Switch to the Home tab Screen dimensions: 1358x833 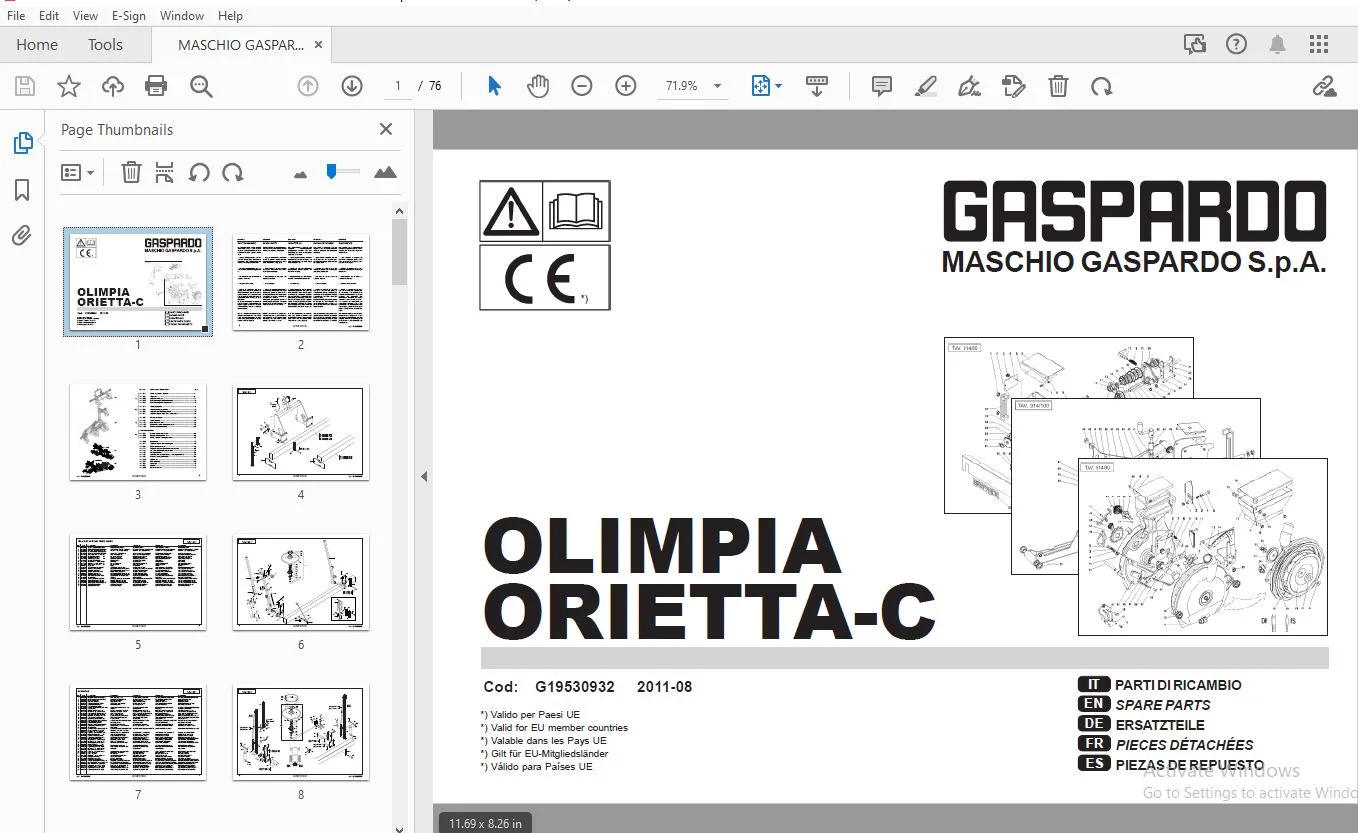37,44
